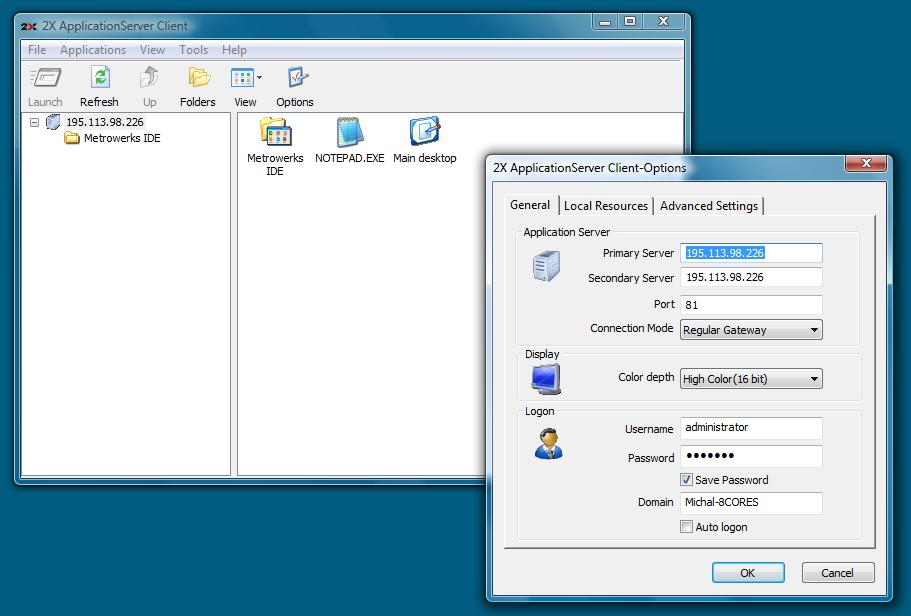The image size is (911, 616).
Task: Switch to the Local Resources tab
Action: [x=606, y=206]
